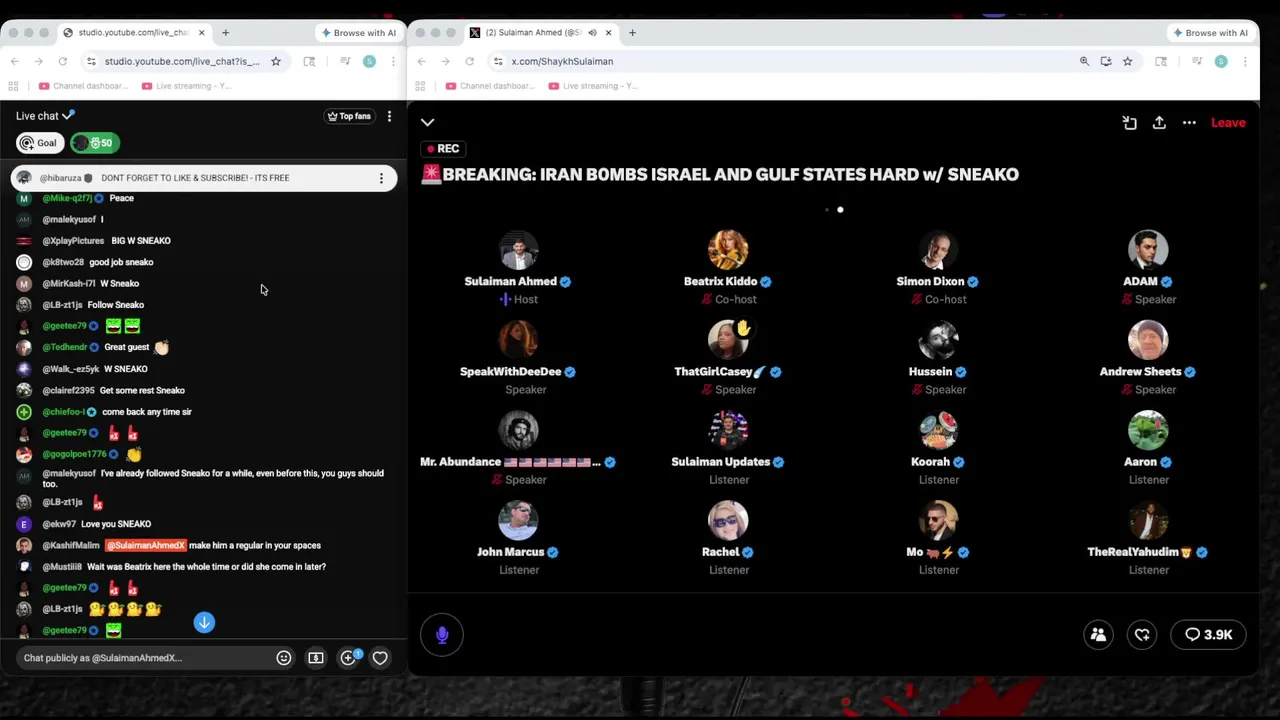Click Browse with AI in YouTube window
This screenshot has height=720, width=1280.
(359, 33)
